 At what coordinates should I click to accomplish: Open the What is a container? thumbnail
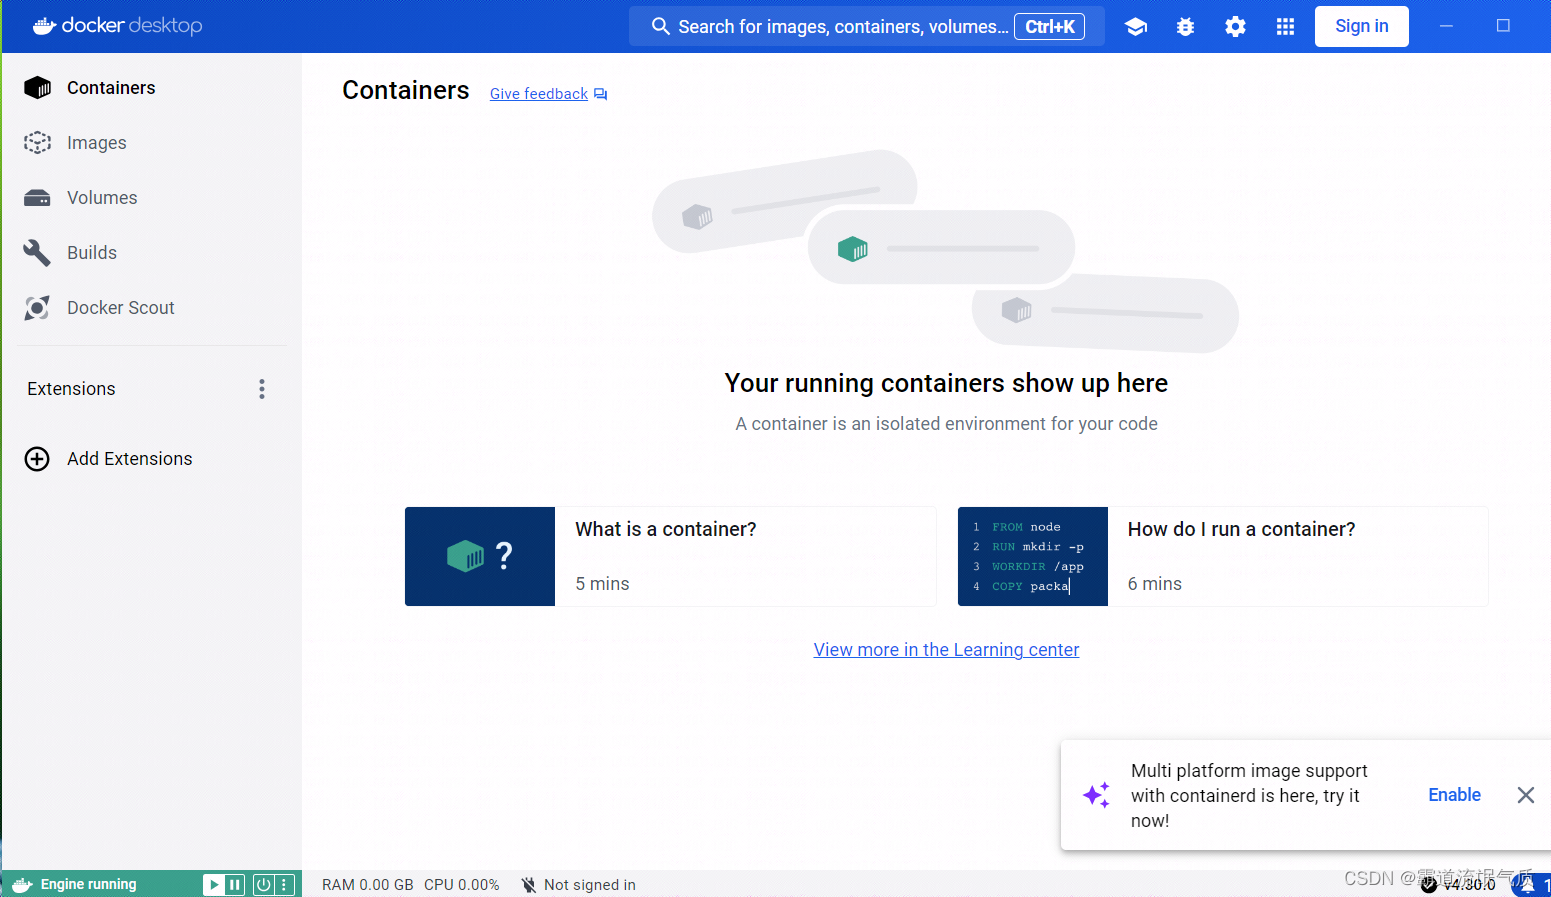[480, 556]
